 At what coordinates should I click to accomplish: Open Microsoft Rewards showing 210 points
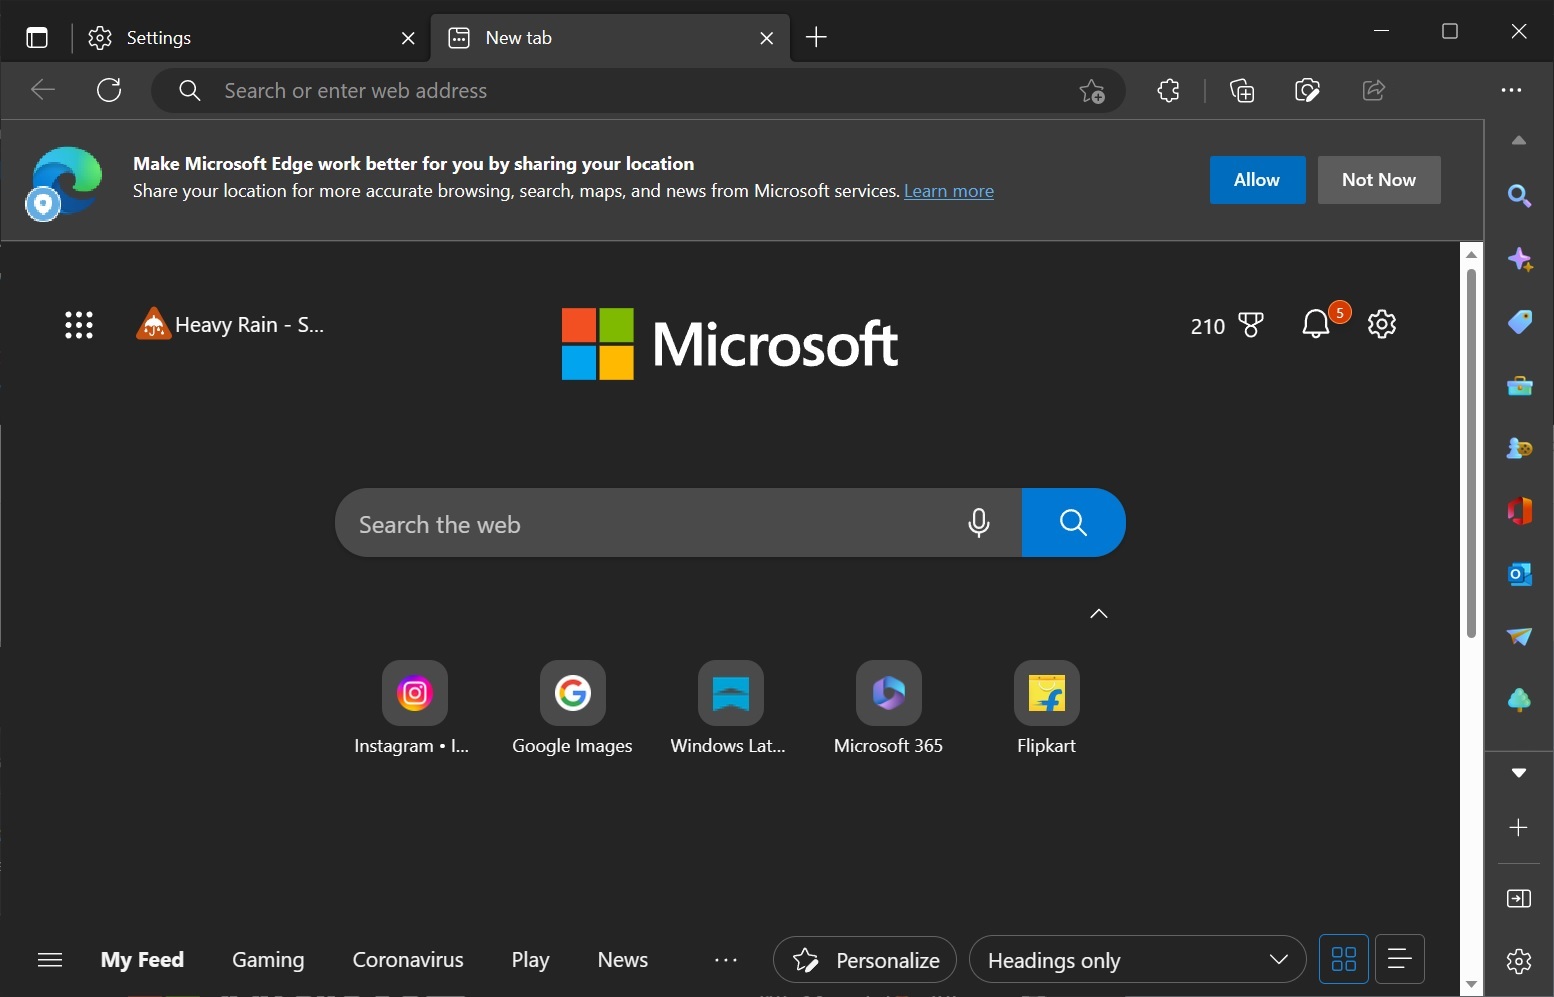pos(1227,325)
